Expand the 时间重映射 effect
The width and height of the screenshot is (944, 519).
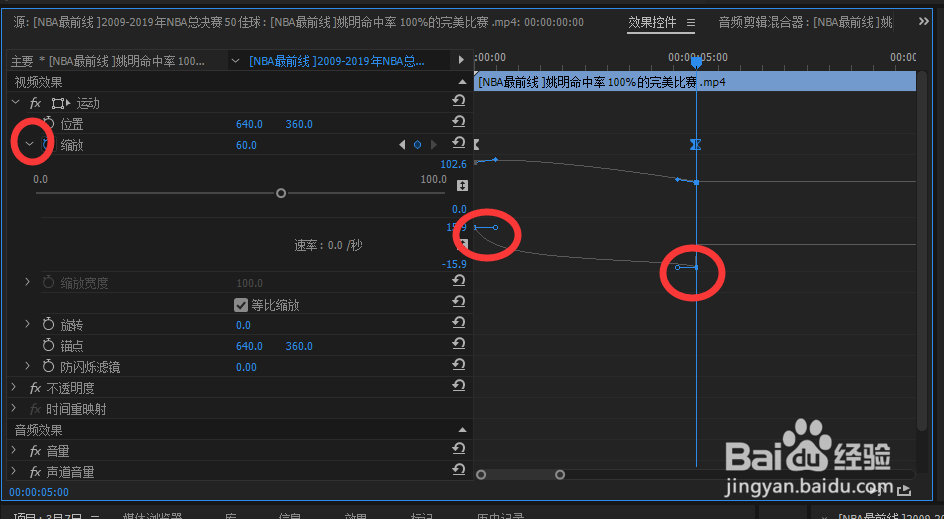(15, 408)
